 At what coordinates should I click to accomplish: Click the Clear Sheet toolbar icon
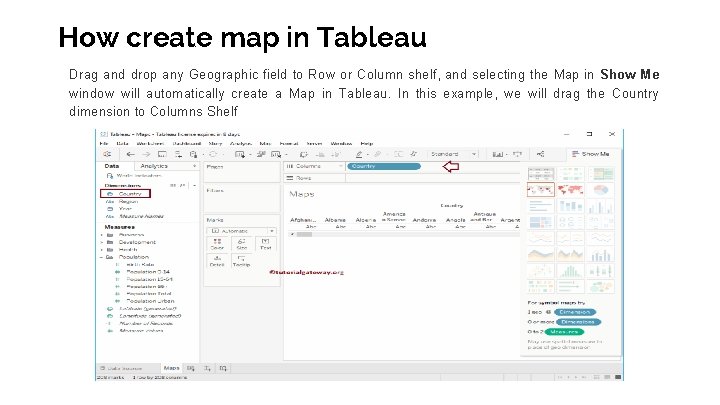coord(276,154)
